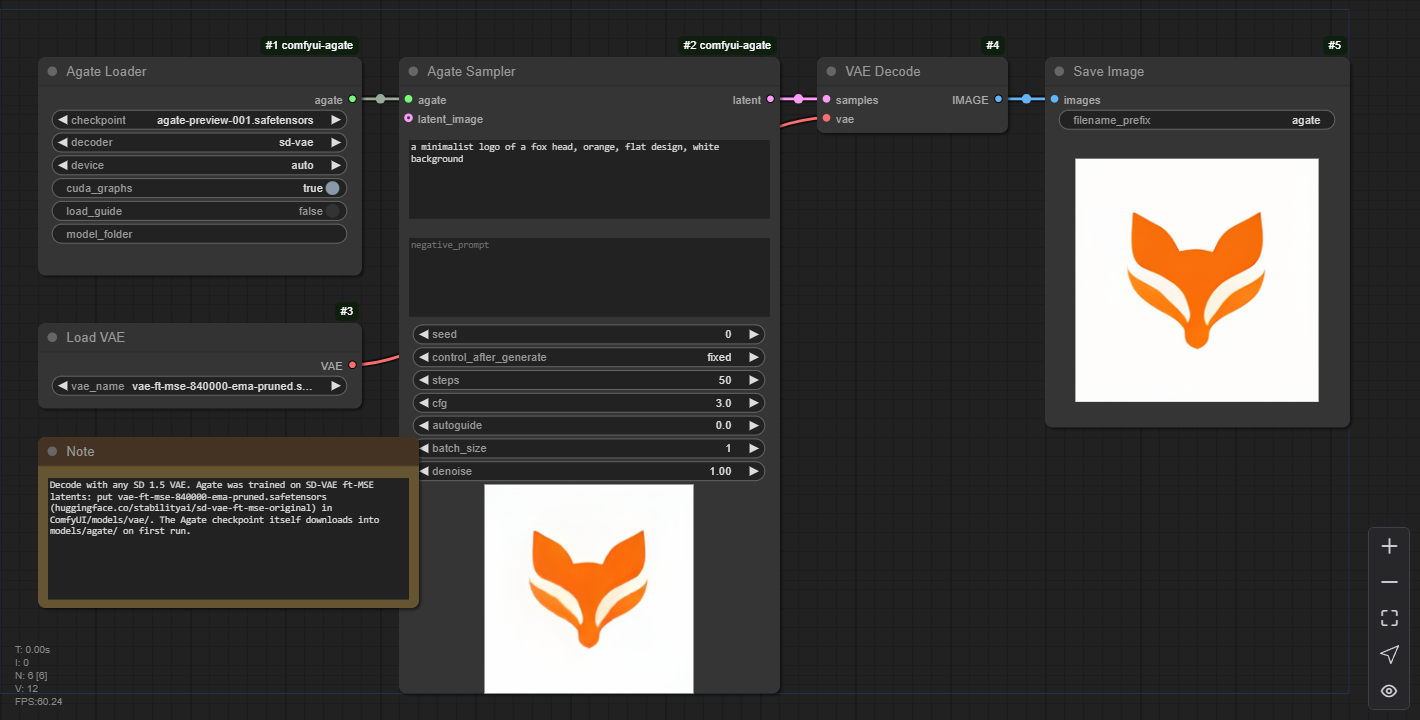
Task: Click the images input port on Save Image
Action: pyautogui.click(x=1054, y=99)
